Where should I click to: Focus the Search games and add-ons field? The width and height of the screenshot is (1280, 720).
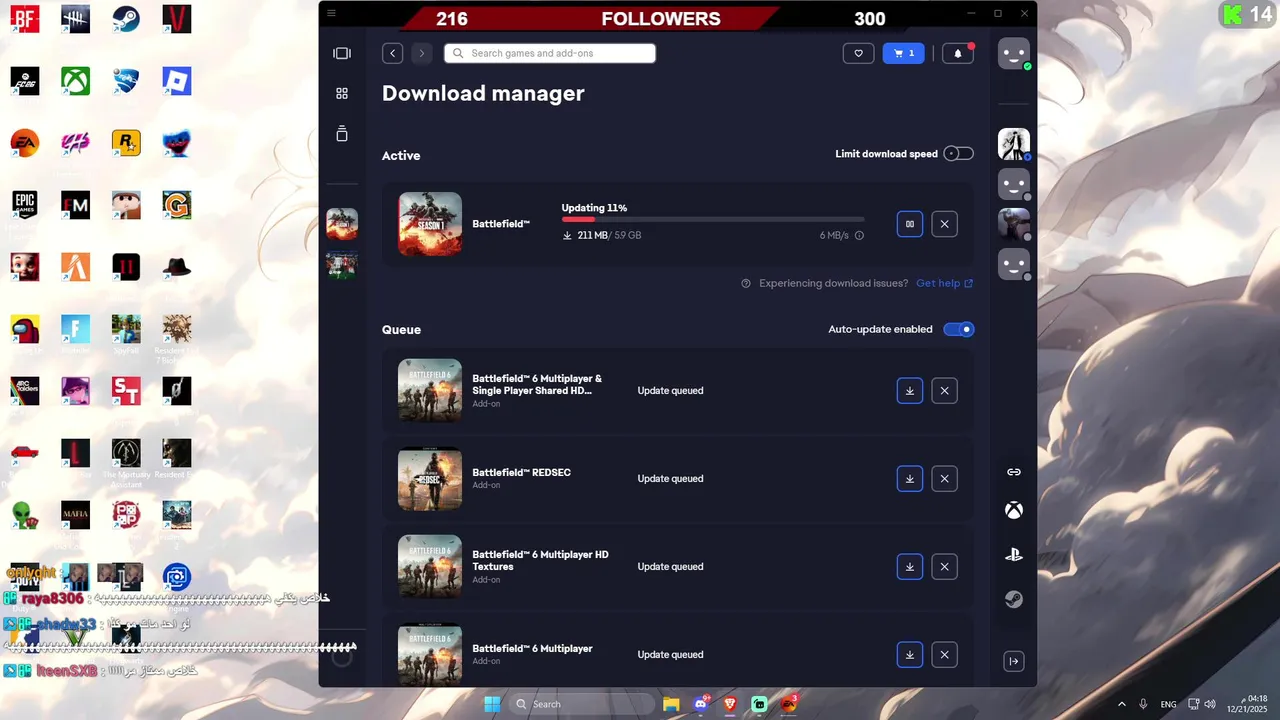pos(550,54)
